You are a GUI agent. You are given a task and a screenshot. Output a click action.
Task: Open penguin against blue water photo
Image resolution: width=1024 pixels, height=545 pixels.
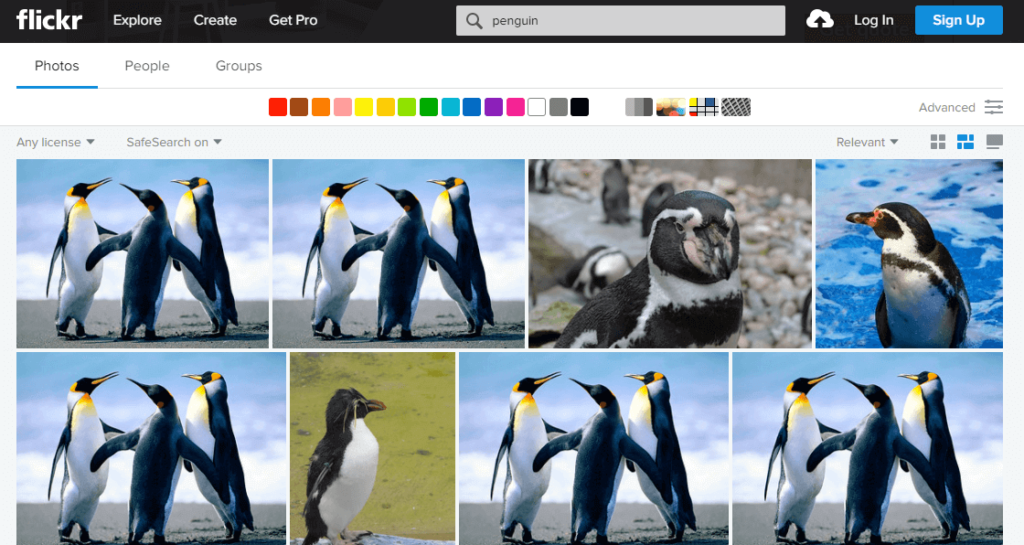[909, 253]
